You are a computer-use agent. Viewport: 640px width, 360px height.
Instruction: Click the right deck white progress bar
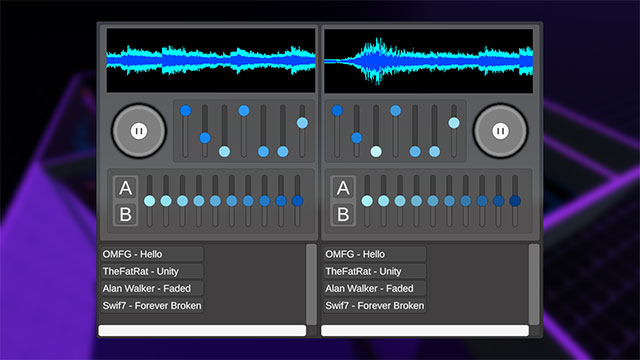tap(425, 331)
